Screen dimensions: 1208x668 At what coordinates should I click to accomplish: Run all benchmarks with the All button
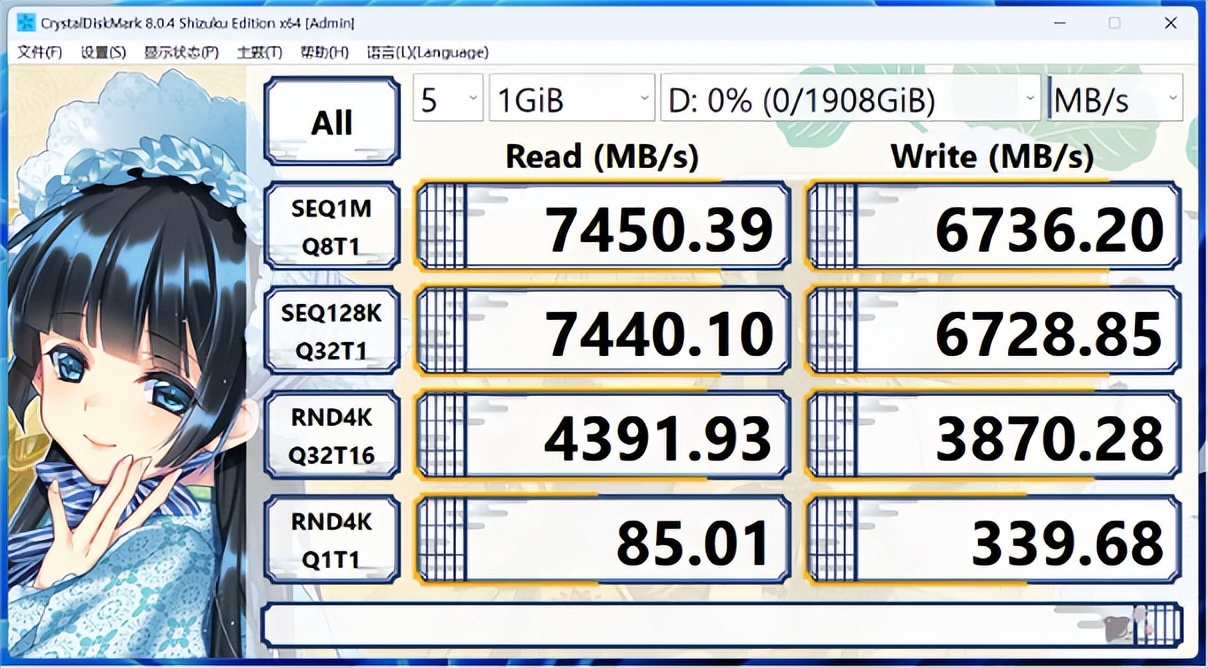332,122
